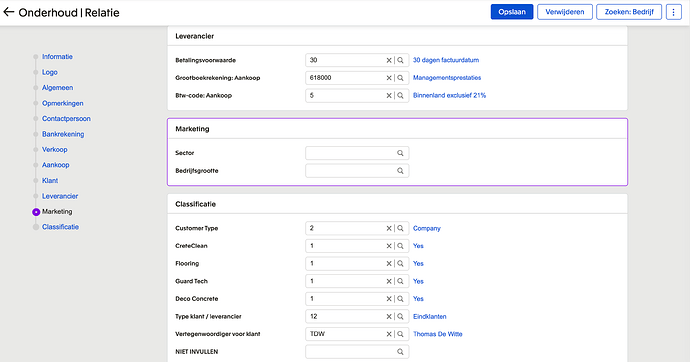Navigate to the Algemeen section

tap(58, 88)
